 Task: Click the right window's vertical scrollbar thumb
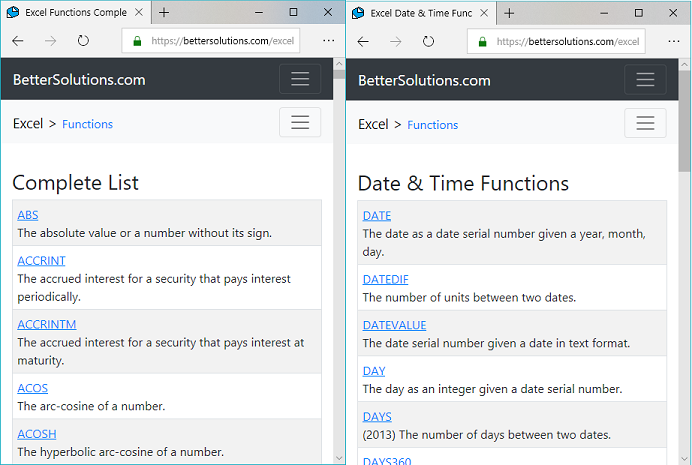pyautogui.click(x=684, y=121)
